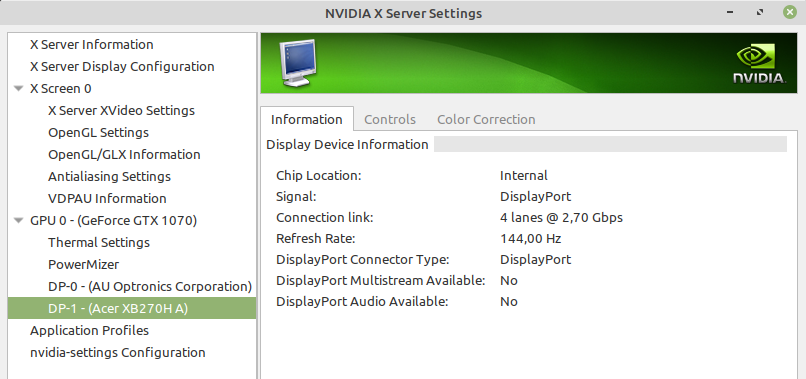Open OpenGL Settings page

click(98, 133)
